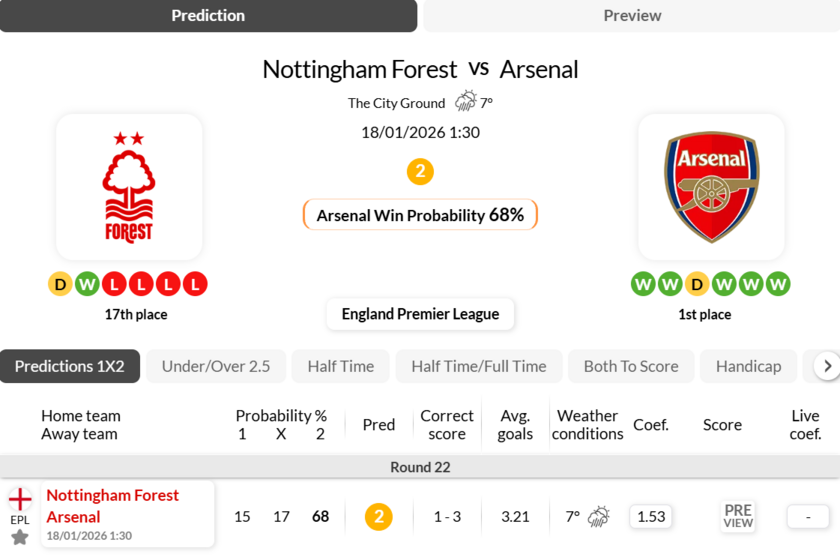Open the Handicap tab

748,366
